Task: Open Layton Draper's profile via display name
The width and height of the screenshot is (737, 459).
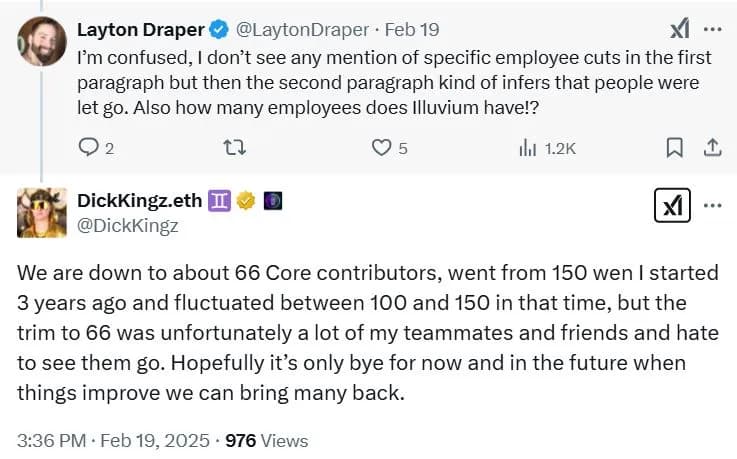Action: [x=137, y=30]
